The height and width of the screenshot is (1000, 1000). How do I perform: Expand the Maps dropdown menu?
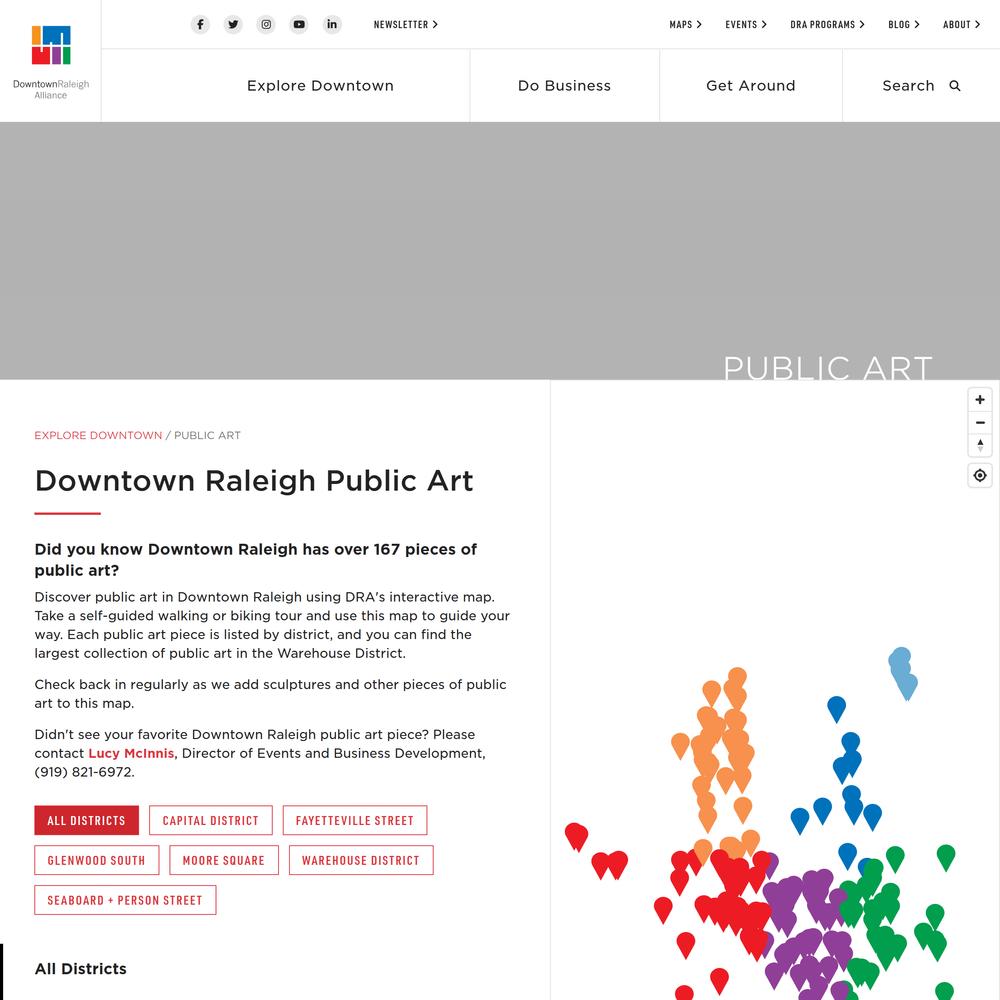click(685, 24)
